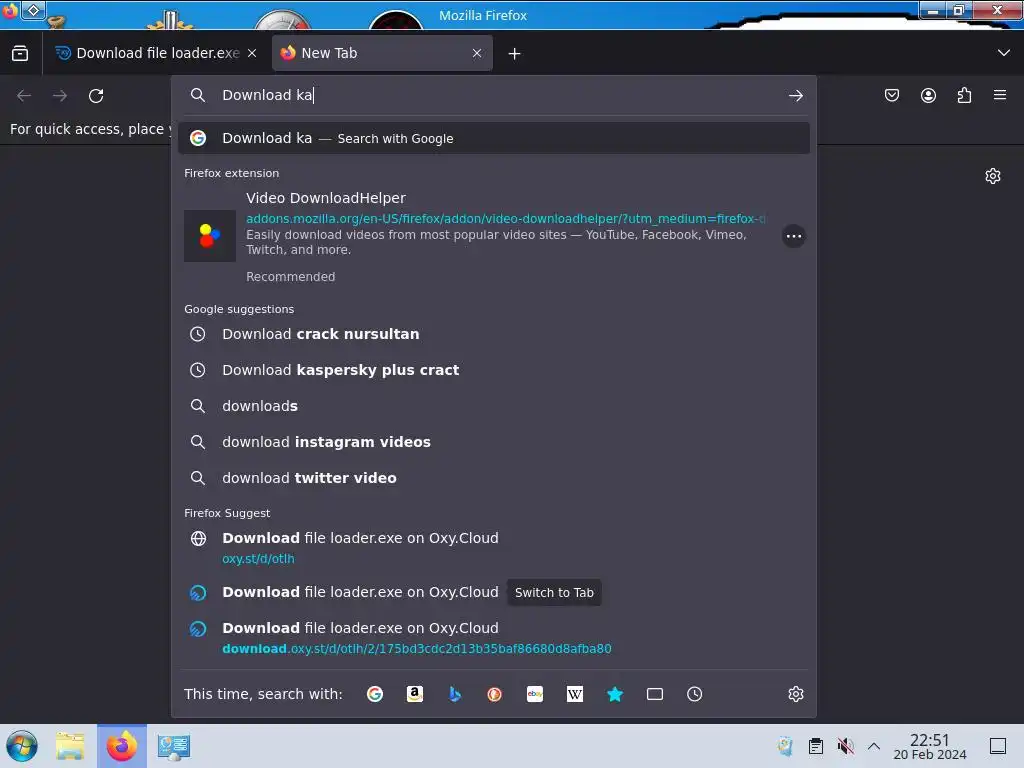
Task: Expand the list all tabs chevron
Action: (x=1004, y=53)
